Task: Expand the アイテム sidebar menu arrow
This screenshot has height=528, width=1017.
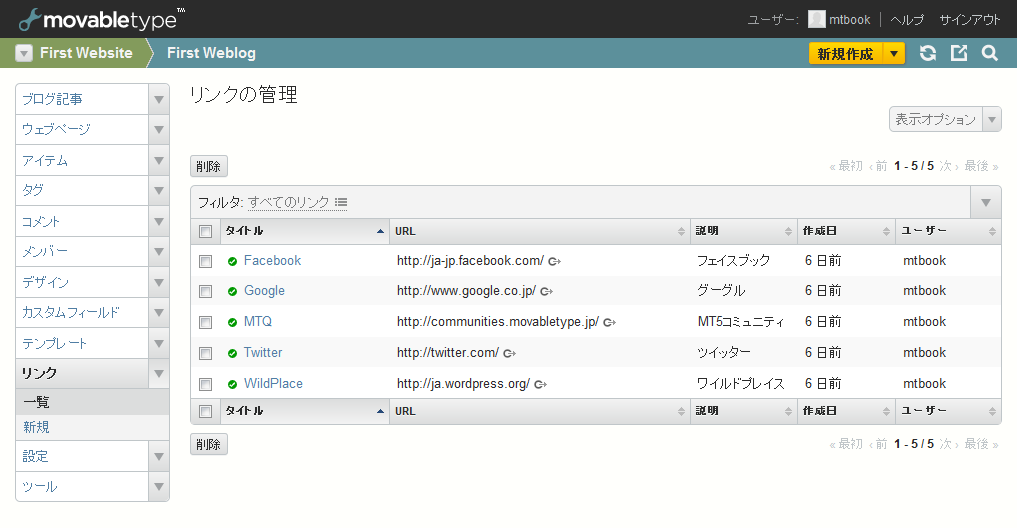Action: click(x=159, y=160)
